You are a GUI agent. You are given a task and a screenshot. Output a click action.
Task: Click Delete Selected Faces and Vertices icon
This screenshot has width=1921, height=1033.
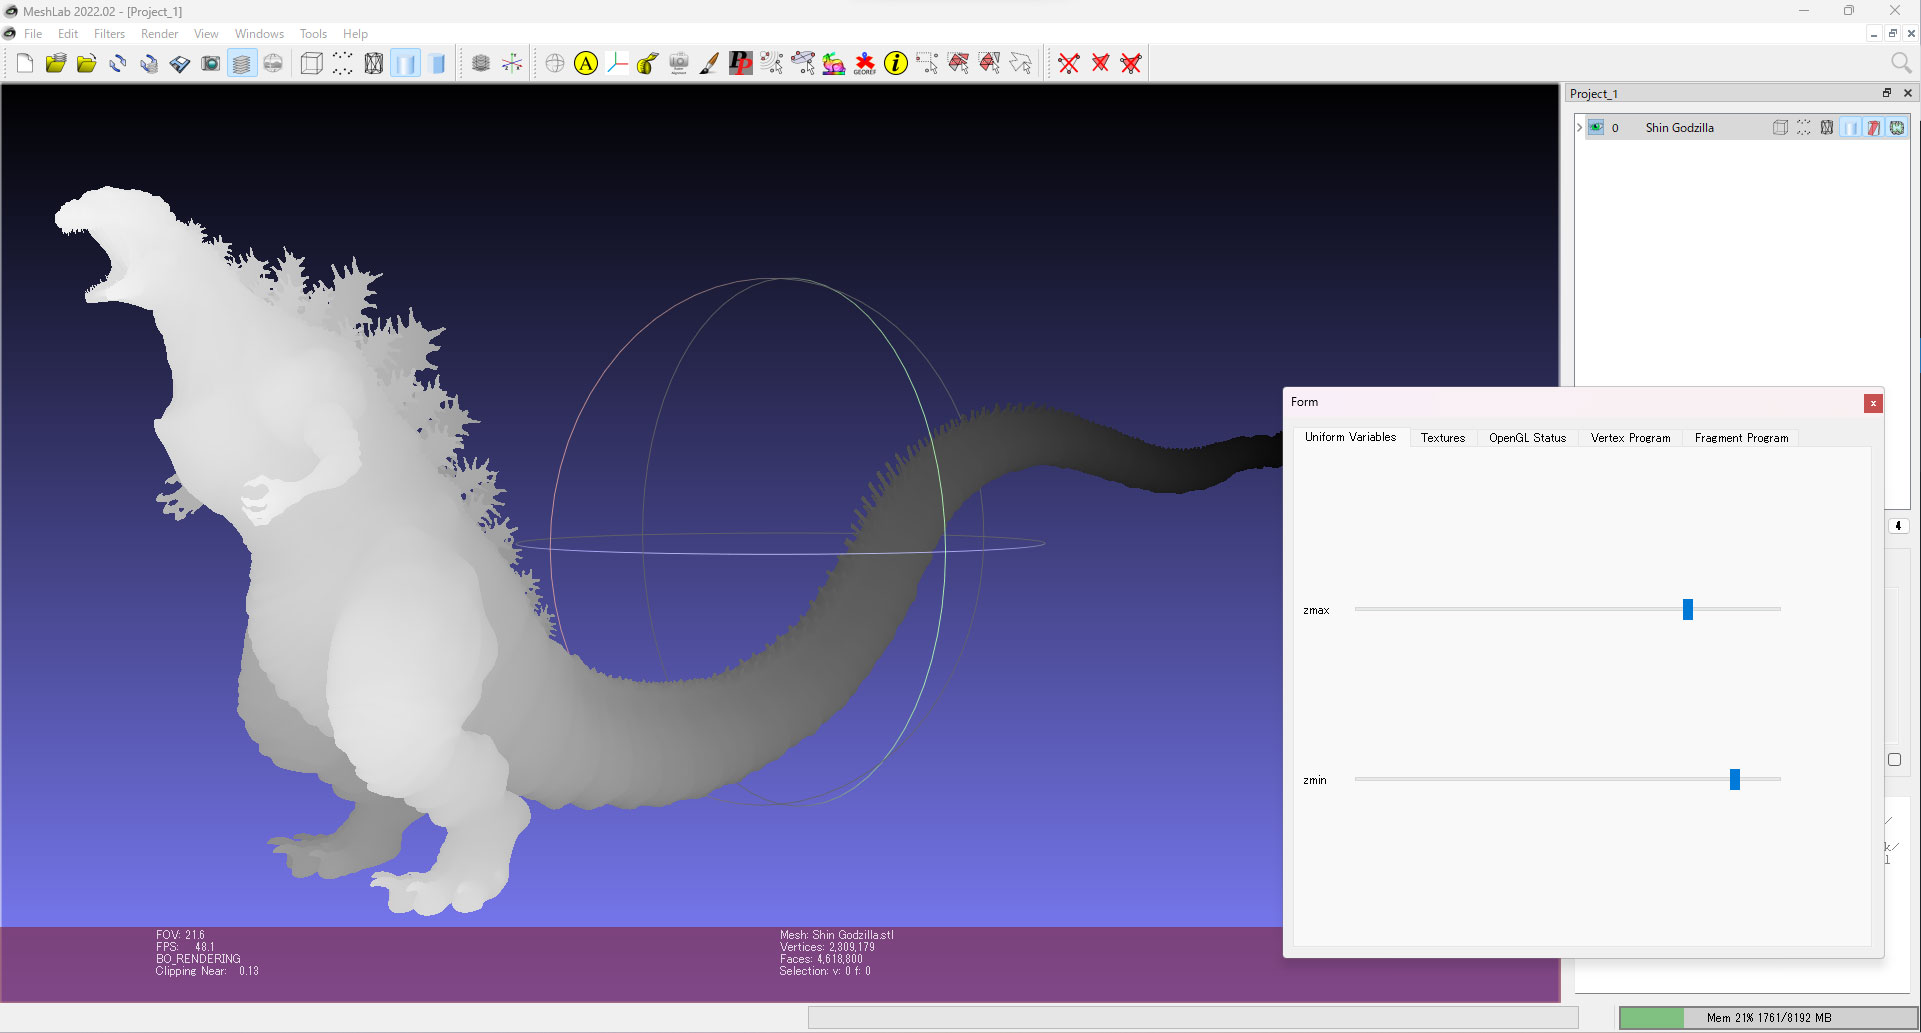pyautogui.click(x=1131, y=64)
